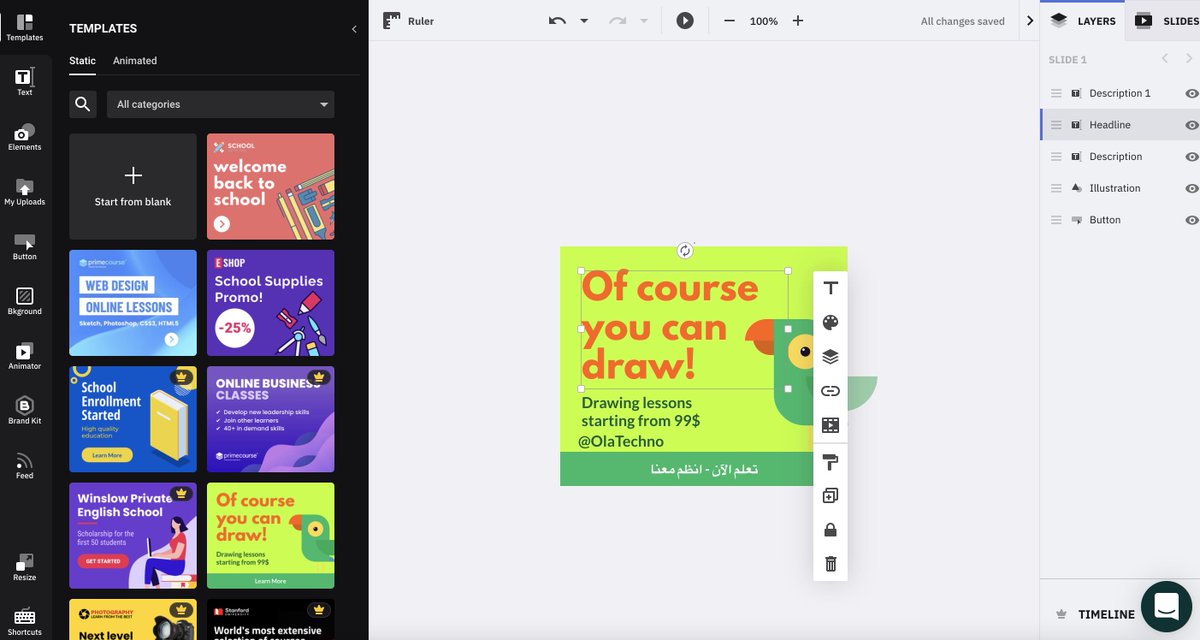Open the Bkground panel

24,301
